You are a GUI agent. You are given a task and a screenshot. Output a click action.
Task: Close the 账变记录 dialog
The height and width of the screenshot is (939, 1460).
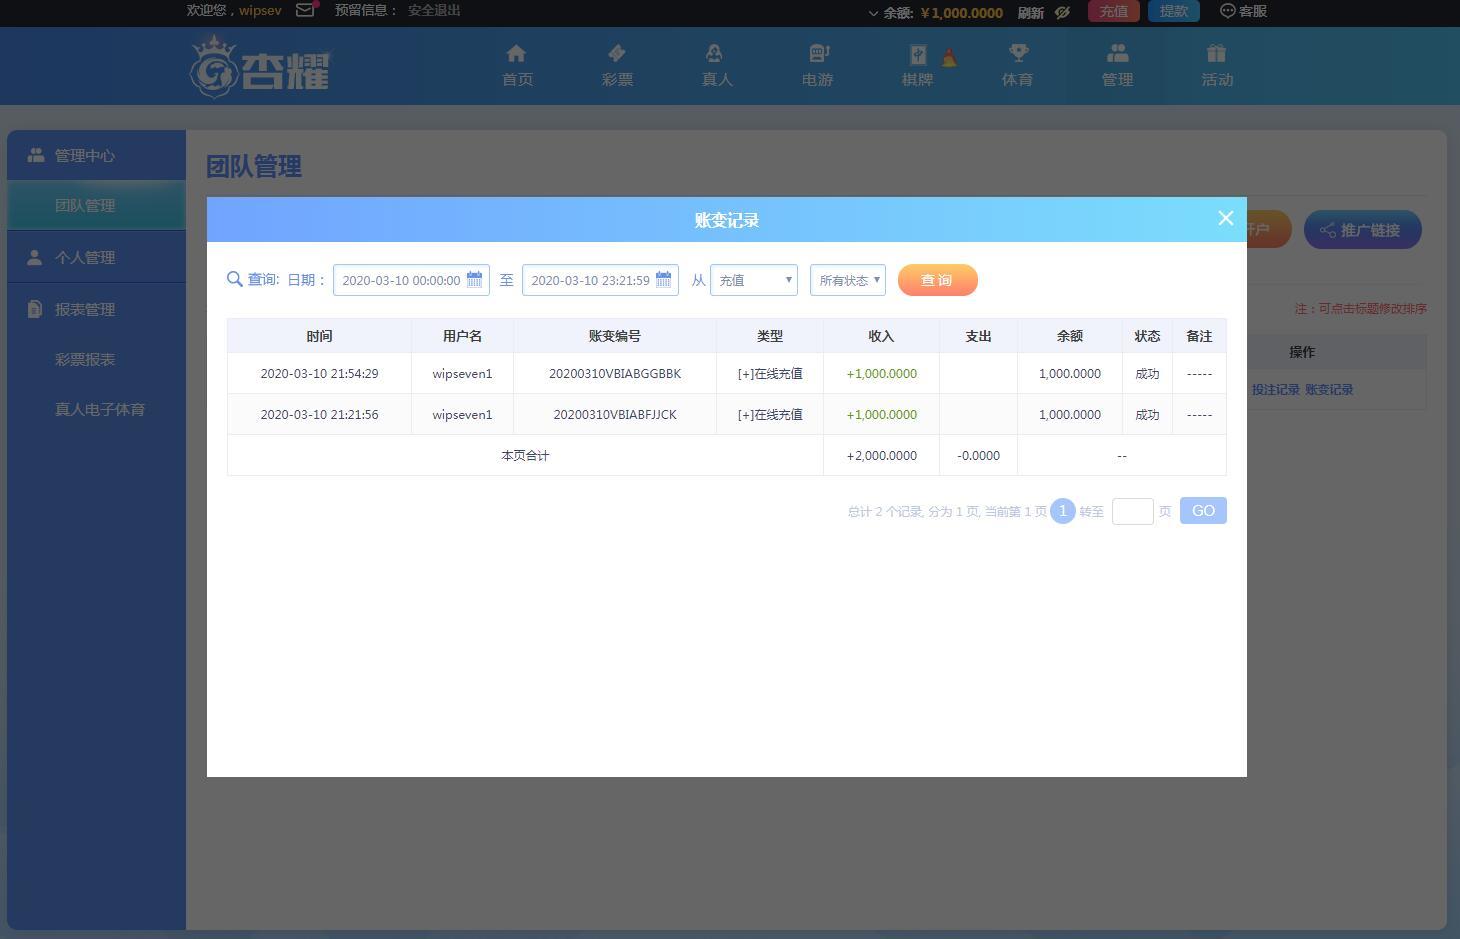click(1226, 218)
